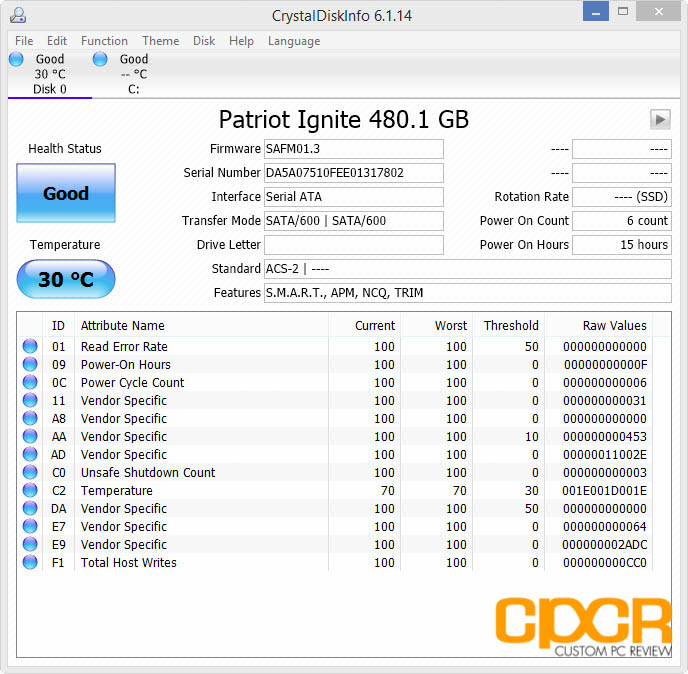
Task: Select the Unsafe Shutdown Count attribute text
Action: [x=148, y=473]
